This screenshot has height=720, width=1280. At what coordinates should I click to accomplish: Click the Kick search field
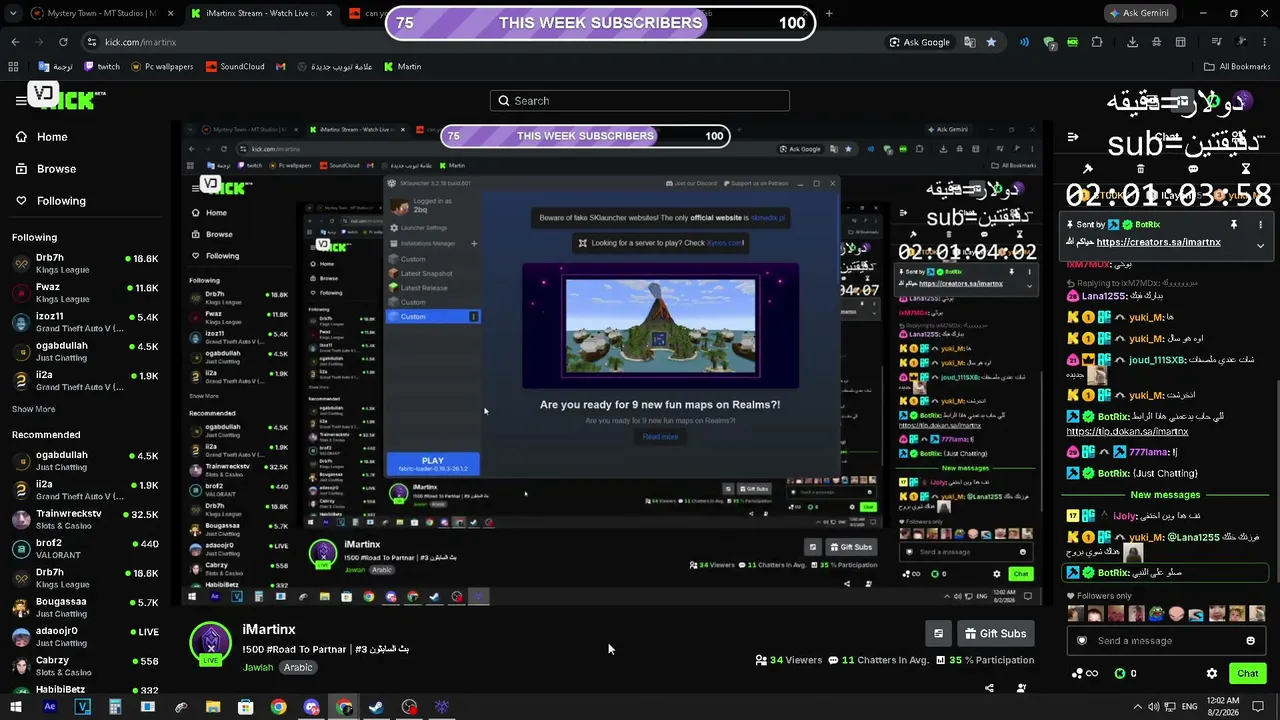point(640,101)
